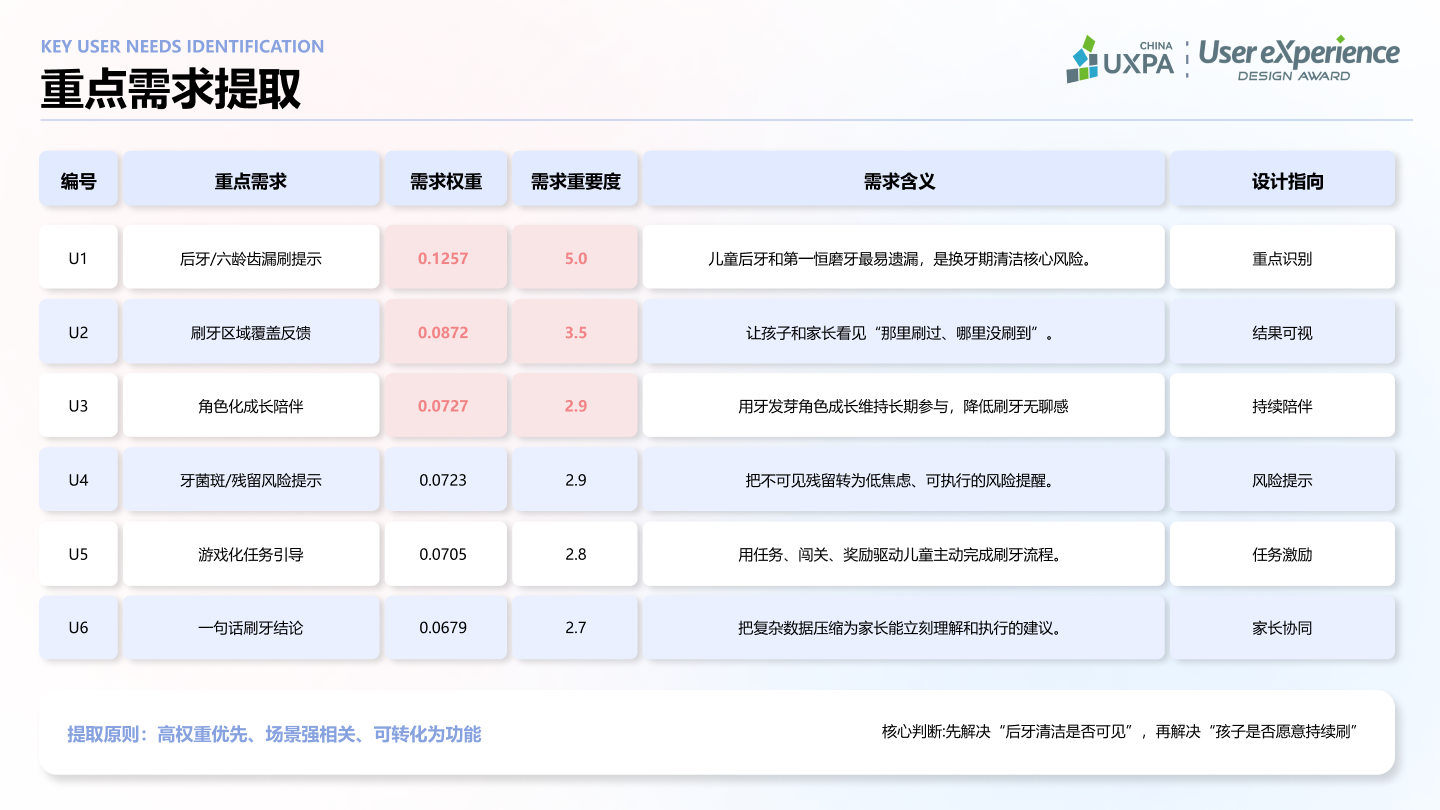Click the U4 row number cell
The width and height of the screenshot is (1440, 810).
[79, 480]
